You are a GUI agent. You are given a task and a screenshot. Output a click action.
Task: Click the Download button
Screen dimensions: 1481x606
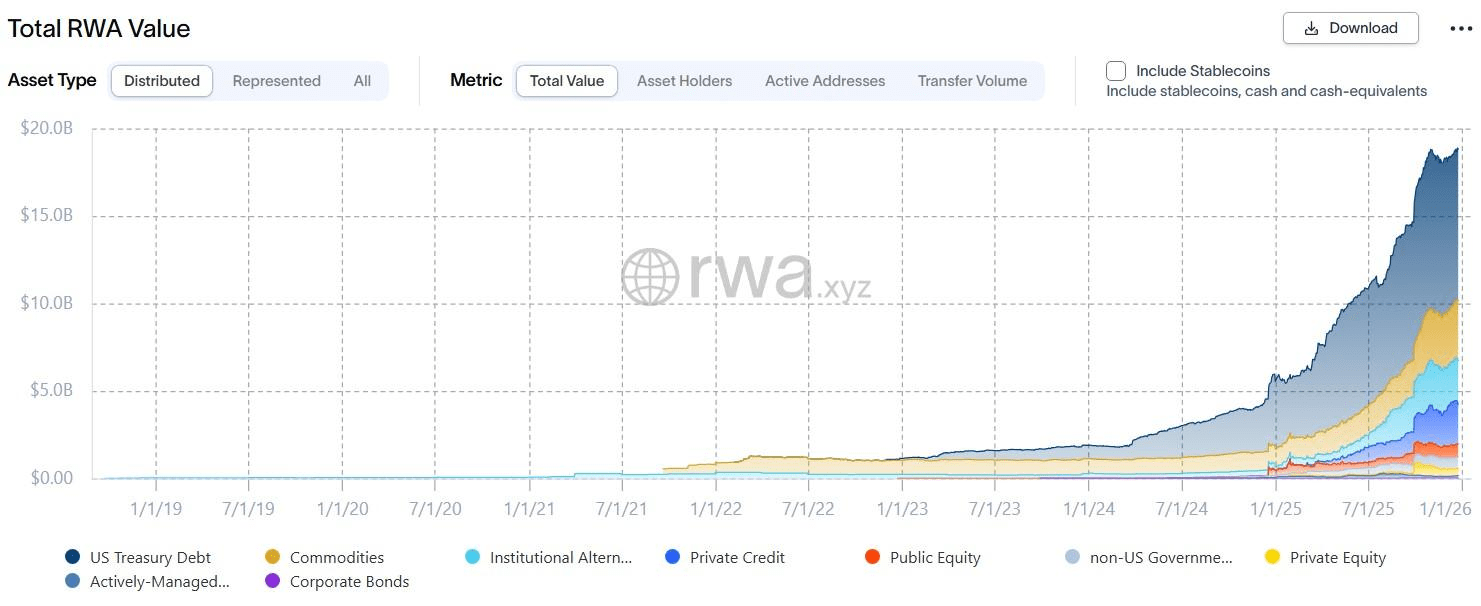[1350, 28]
